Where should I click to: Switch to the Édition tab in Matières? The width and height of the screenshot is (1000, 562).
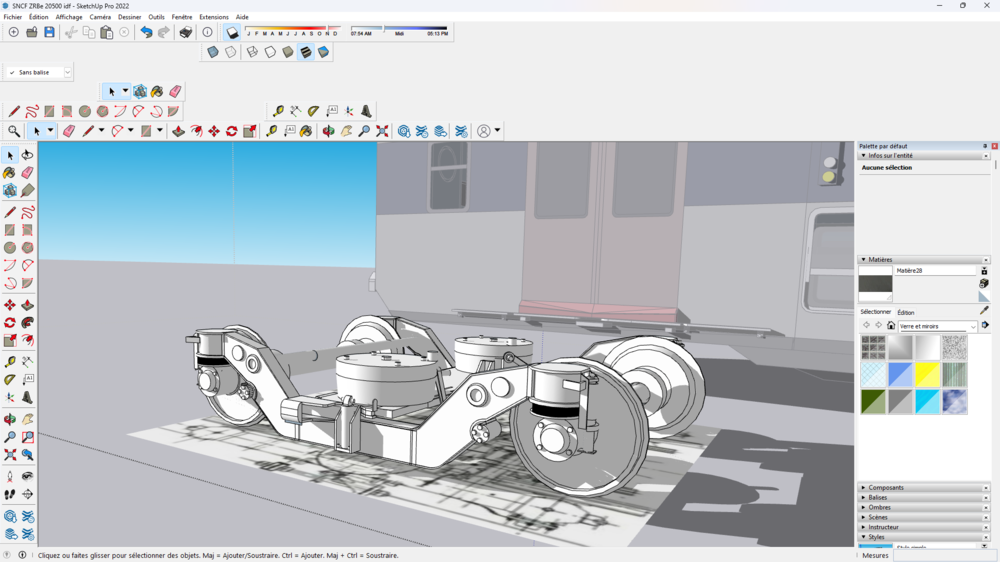906,313
